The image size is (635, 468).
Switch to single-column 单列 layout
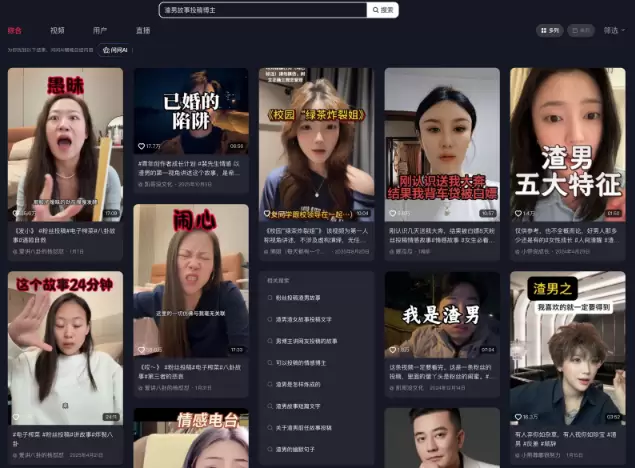pos(581,30)
